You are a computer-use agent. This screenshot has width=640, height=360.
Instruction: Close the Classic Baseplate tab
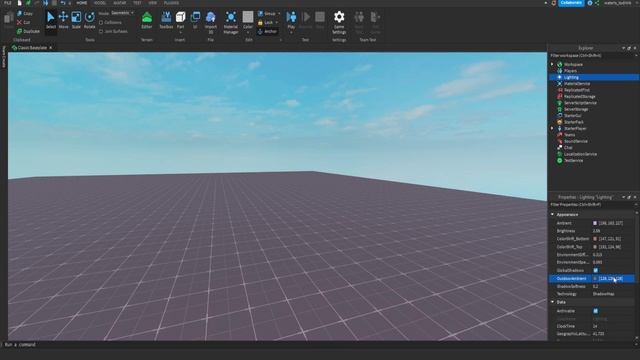51,48
